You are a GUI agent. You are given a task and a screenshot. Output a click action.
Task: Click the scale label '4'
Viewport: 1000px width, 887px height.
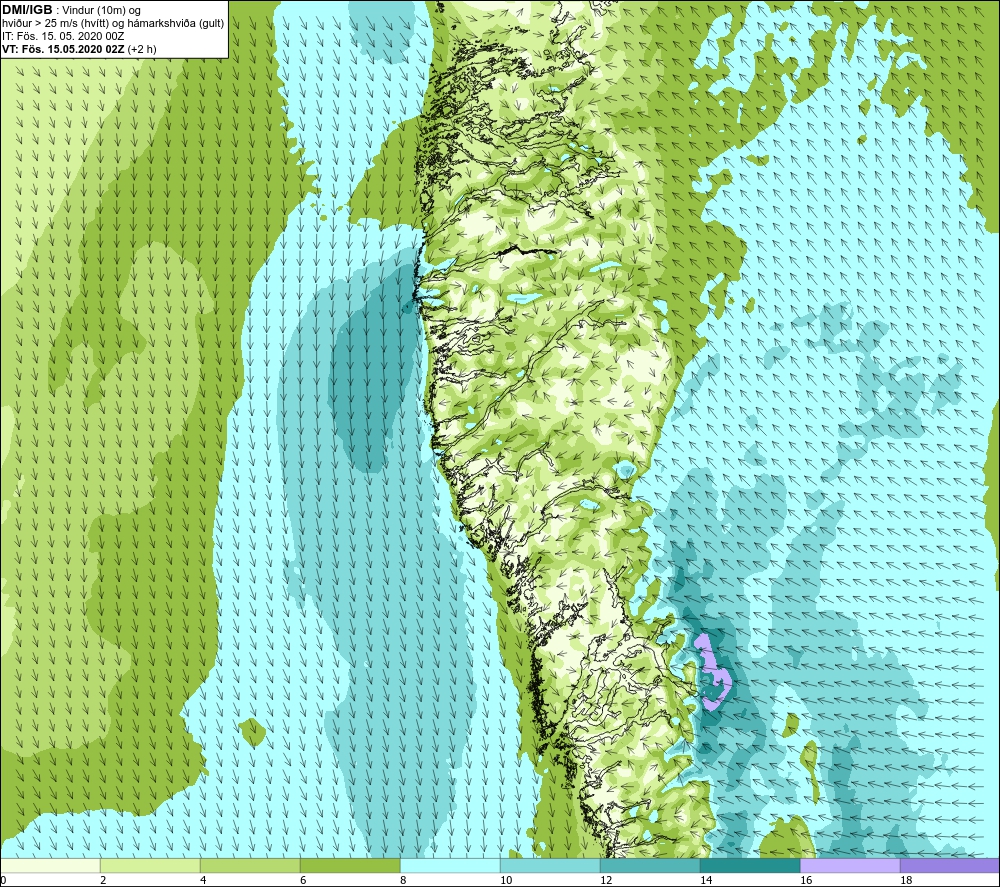click(x=203, y=881)
